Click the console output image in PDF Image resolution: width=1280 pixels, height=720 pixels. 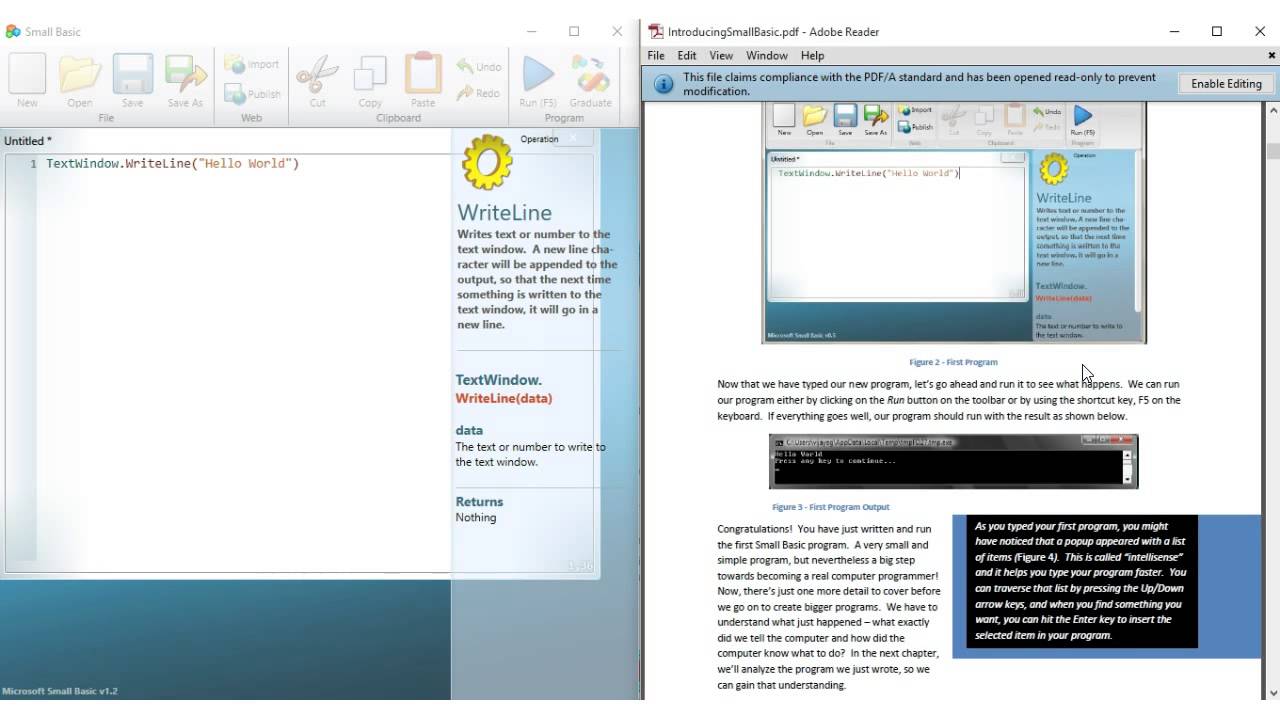[953, 461]
